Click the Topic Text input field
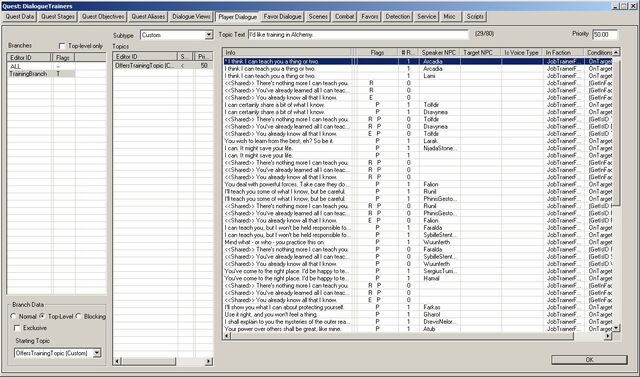 tap(358, 35)
